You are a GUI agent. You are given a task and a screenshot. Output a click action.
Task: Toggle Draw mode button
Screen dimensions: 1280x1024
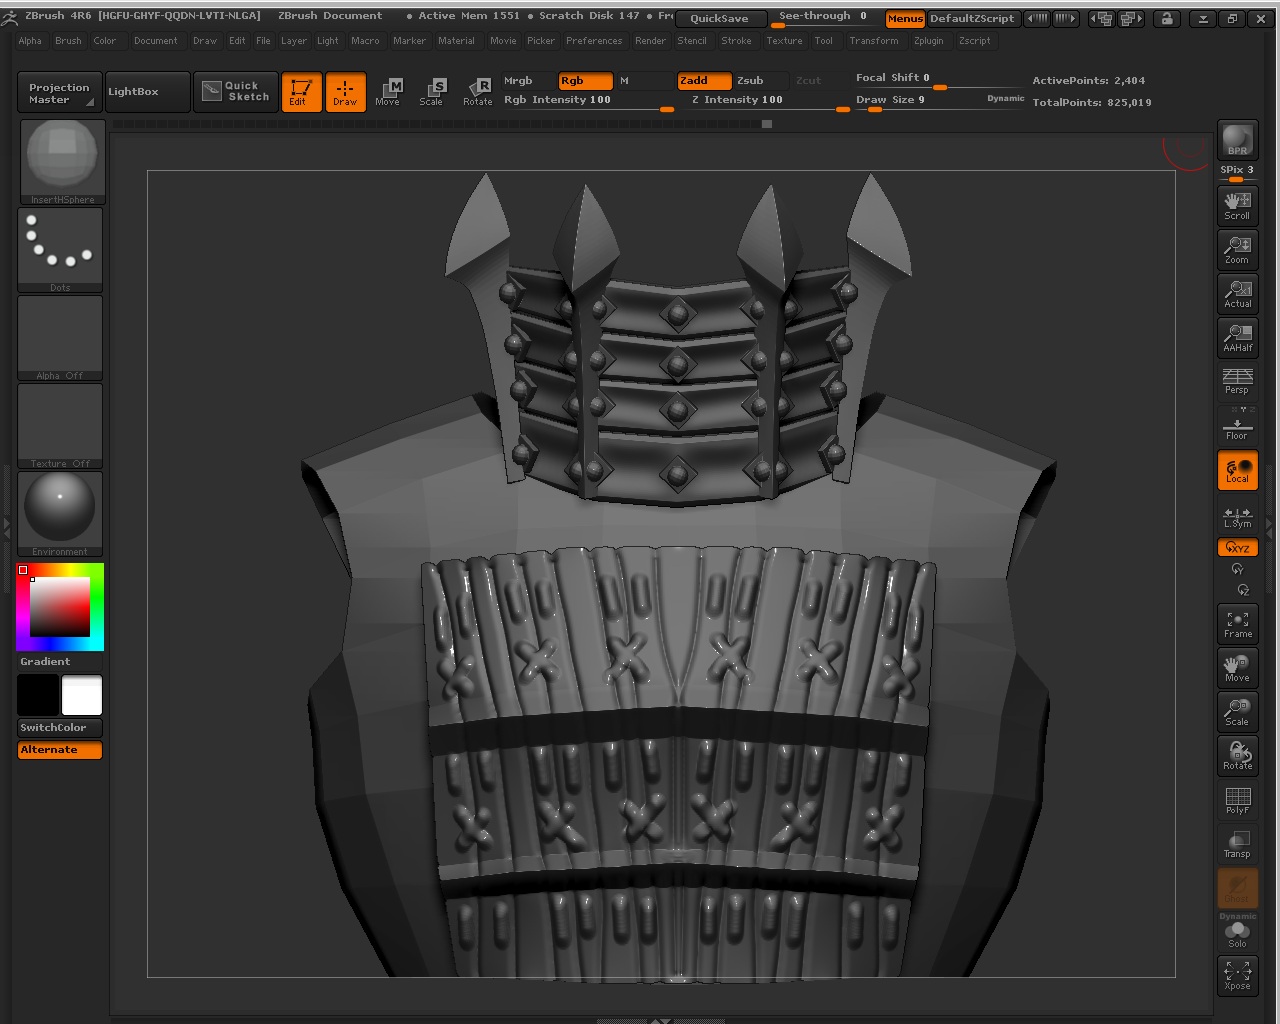345,92
